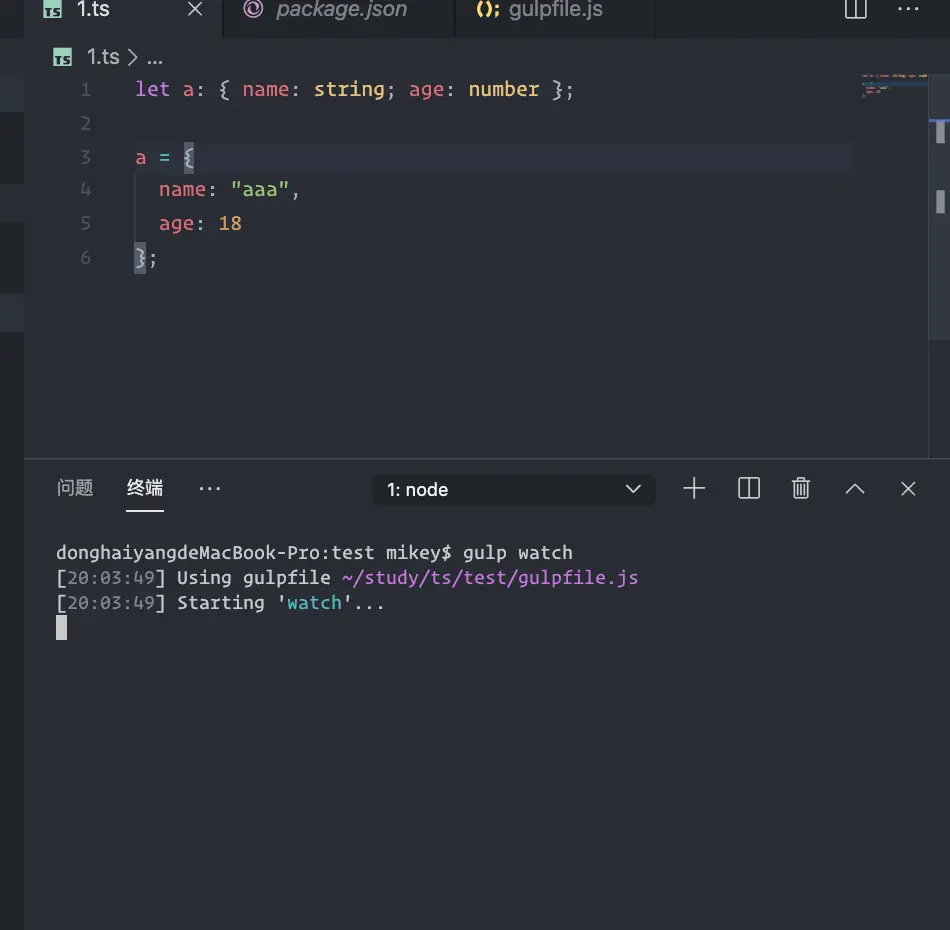
Task: Click the closing brace on line 6
Action: pos(140,258)
